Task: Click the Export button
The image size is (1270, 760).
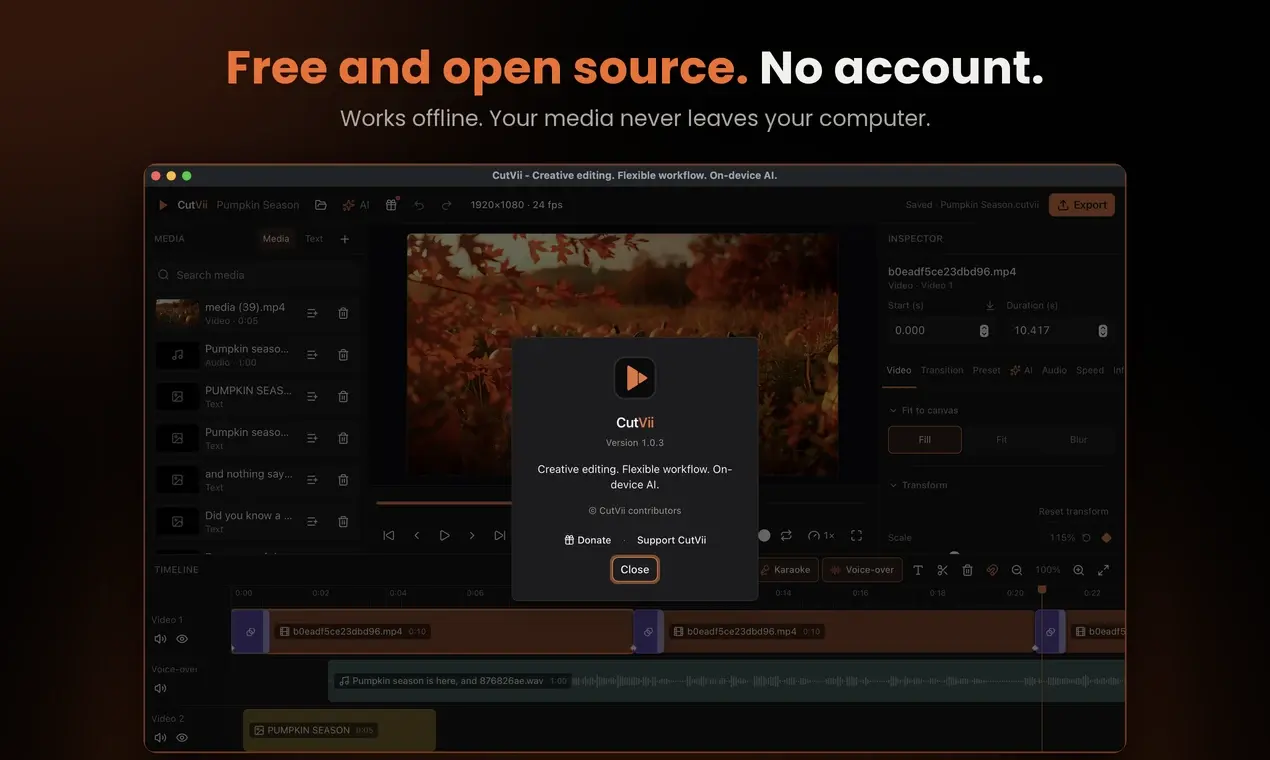Action: 1082,205
